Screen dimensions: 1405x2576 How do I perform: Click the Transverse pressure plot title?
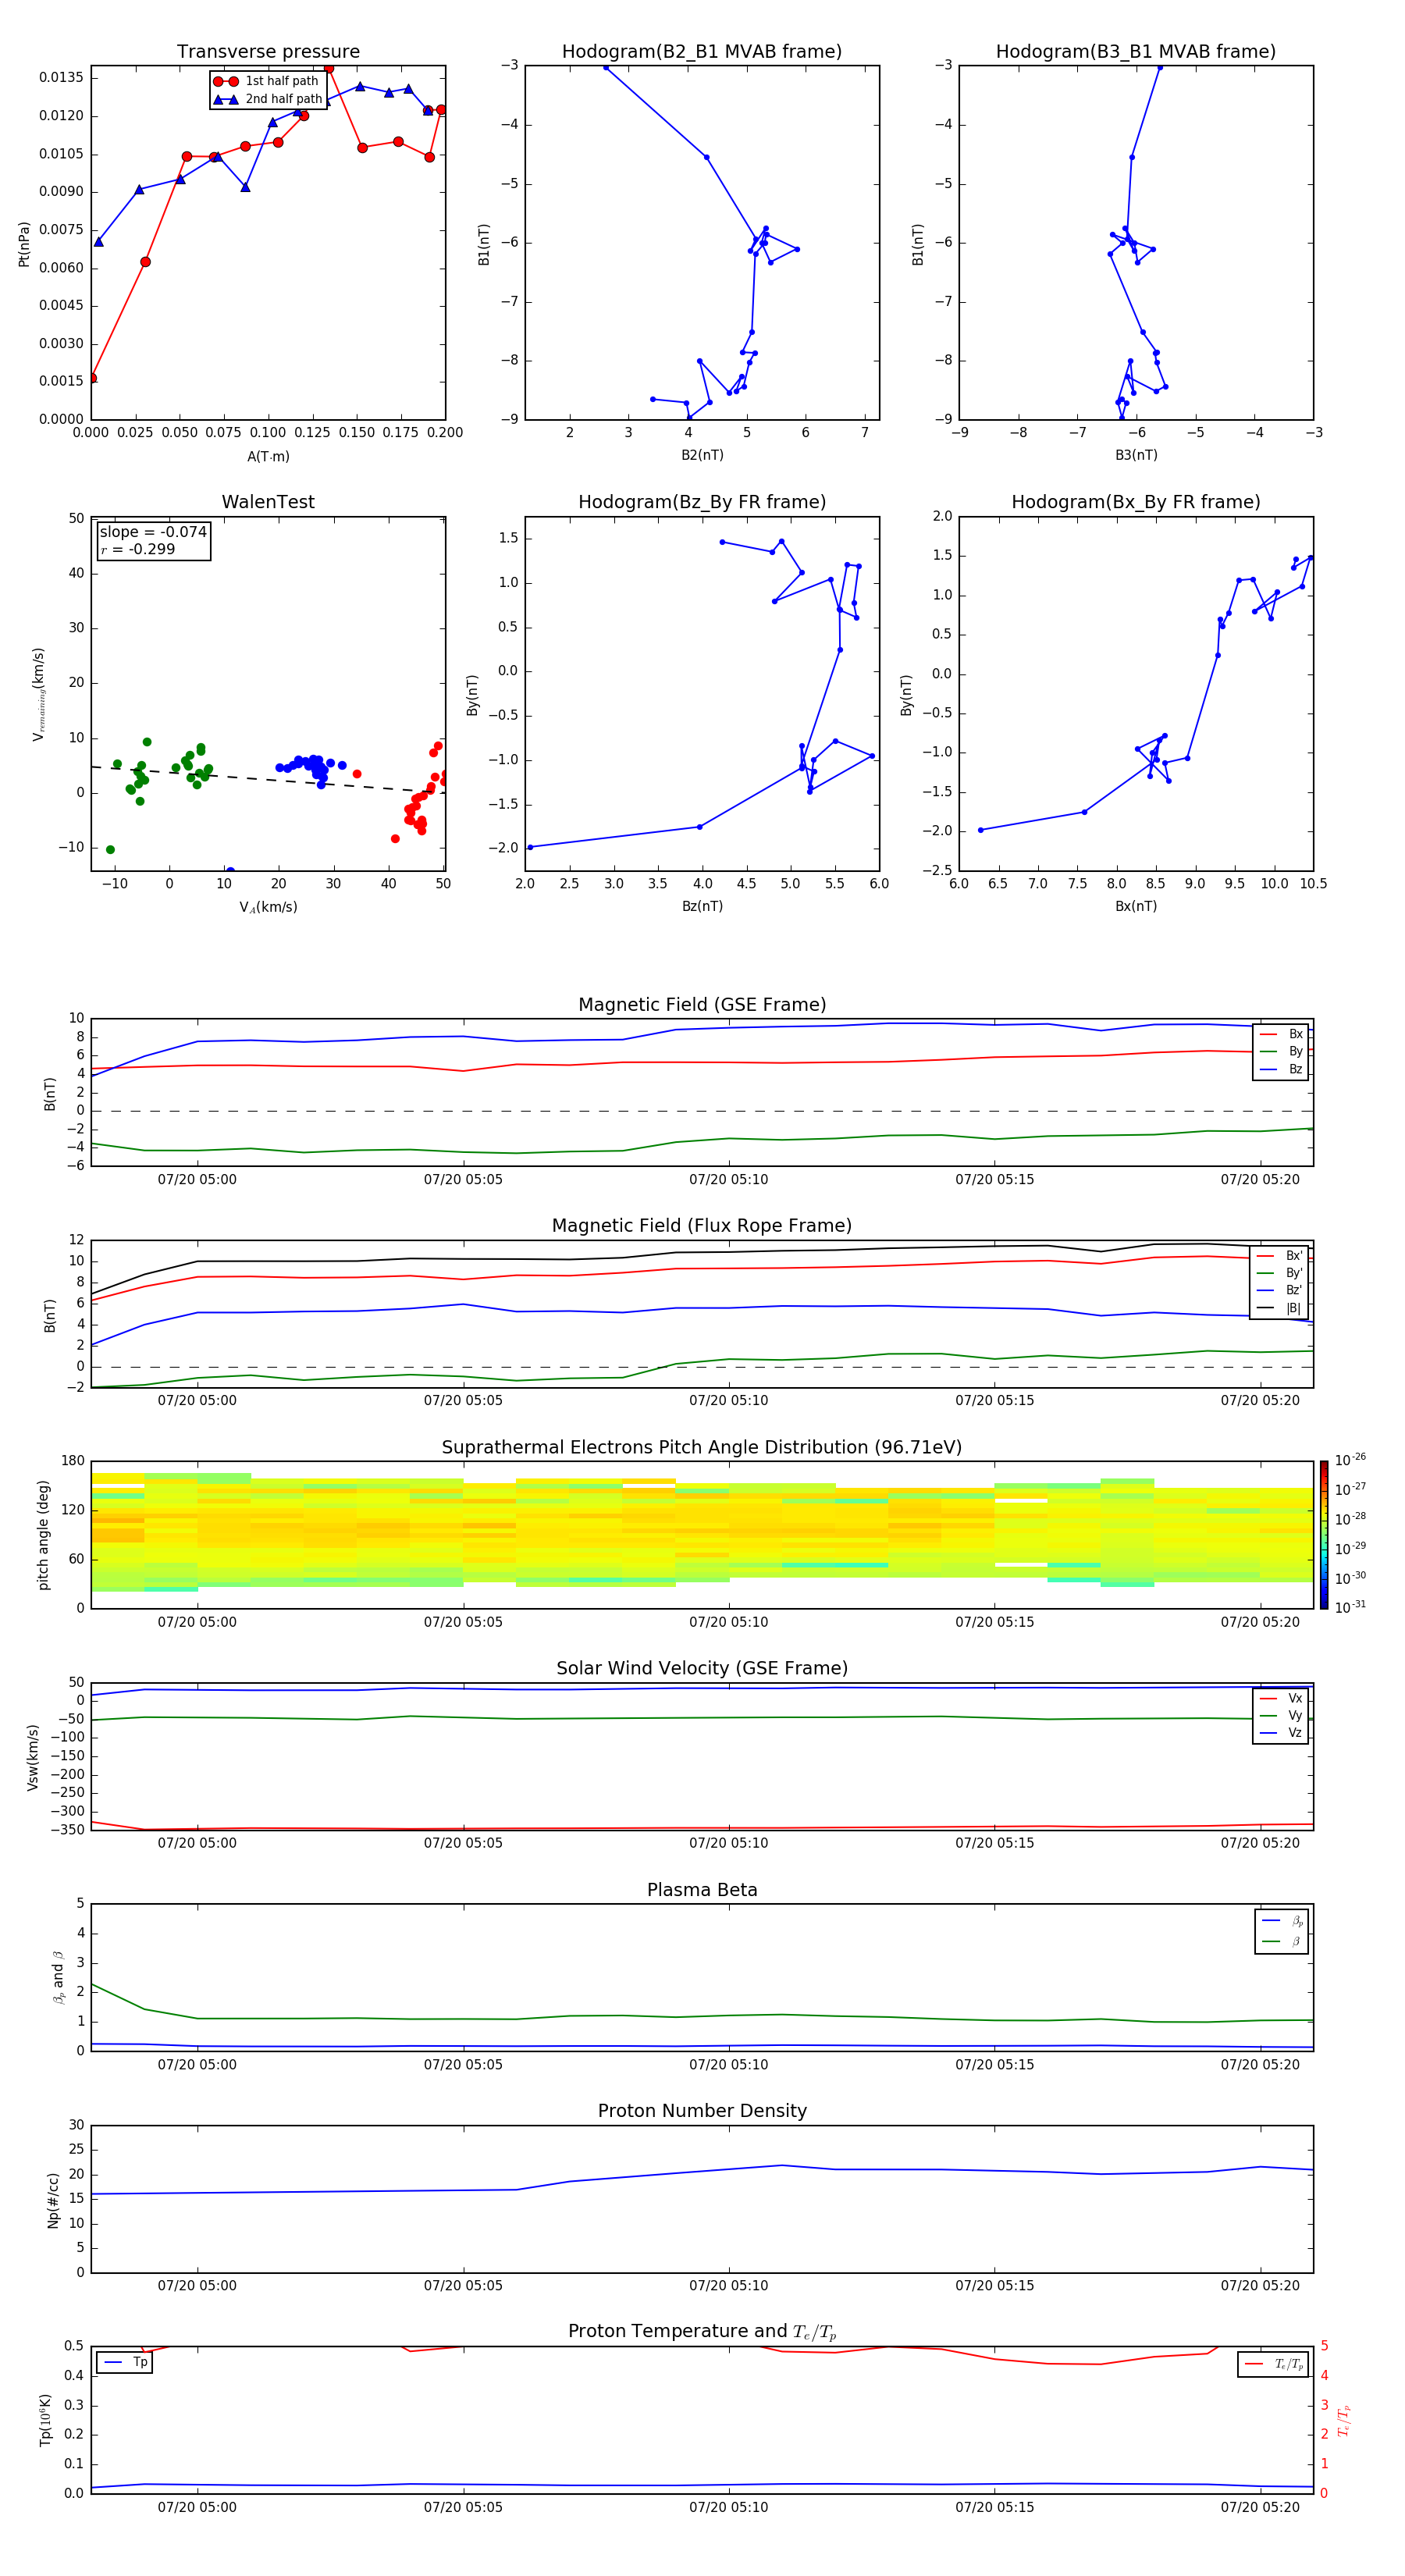268,52
